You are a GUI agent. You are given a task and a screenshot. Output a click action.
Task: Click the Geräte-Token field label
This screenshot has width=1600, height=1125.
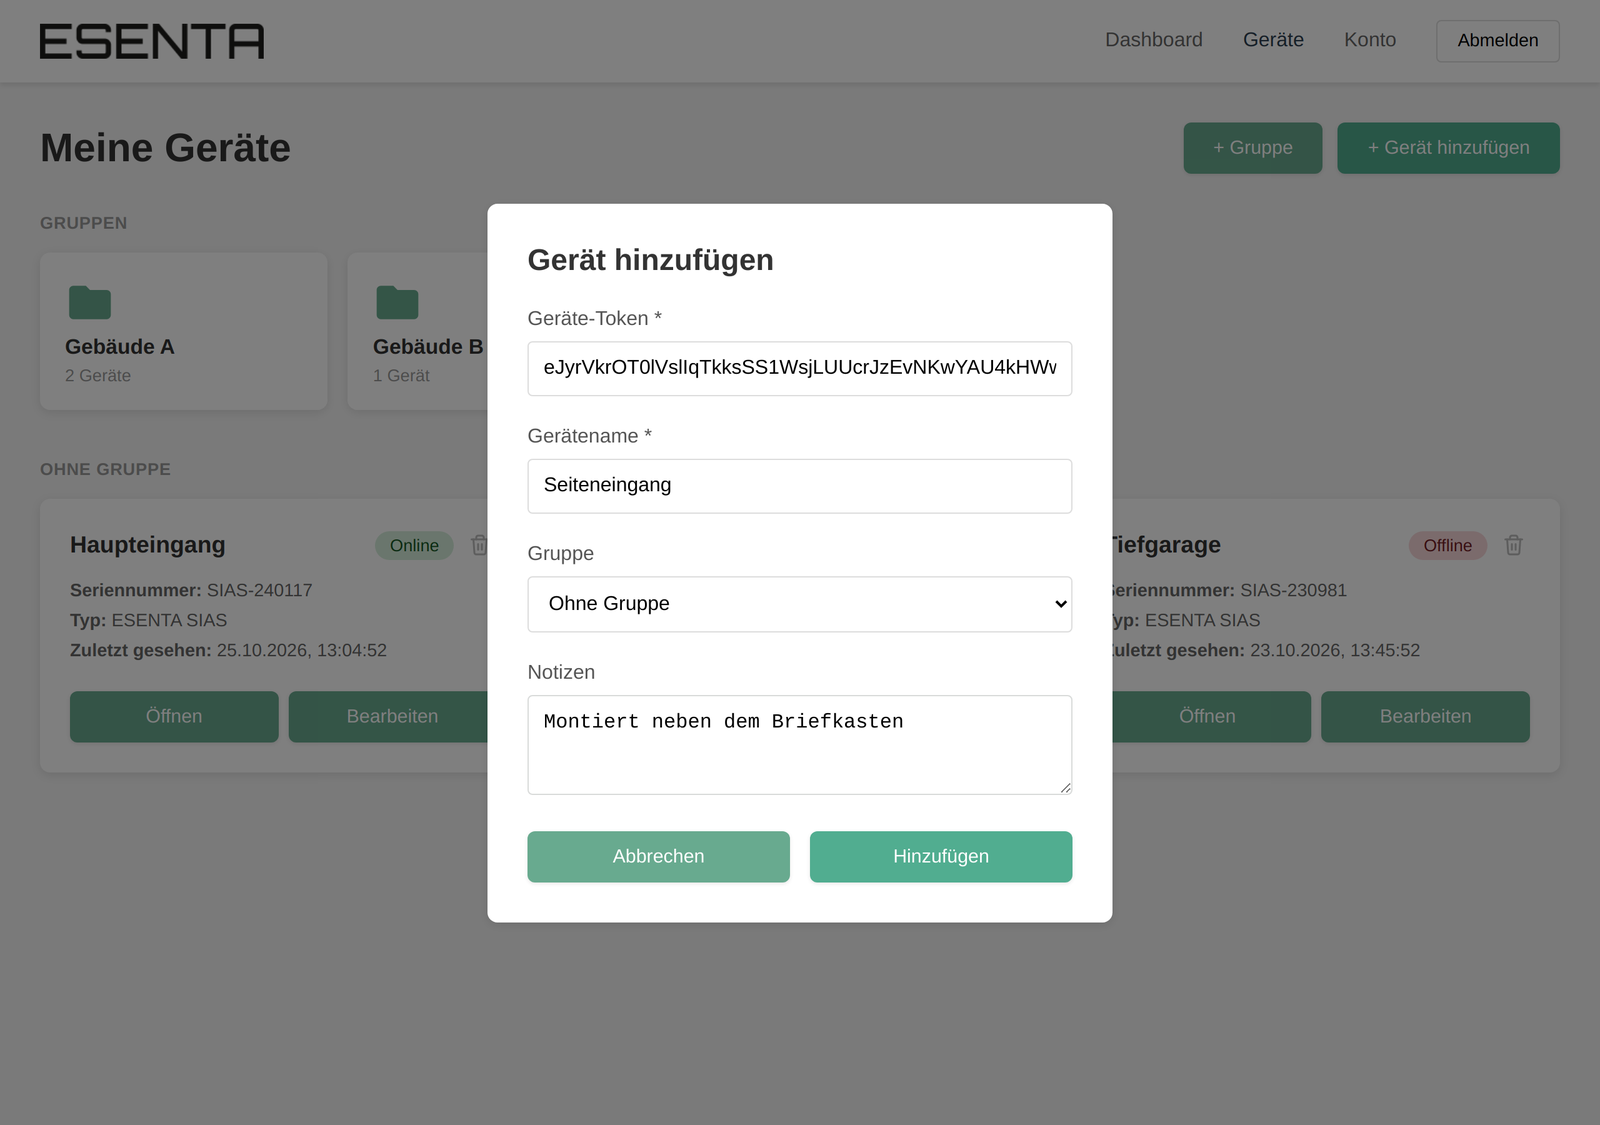tap(595, 319)
